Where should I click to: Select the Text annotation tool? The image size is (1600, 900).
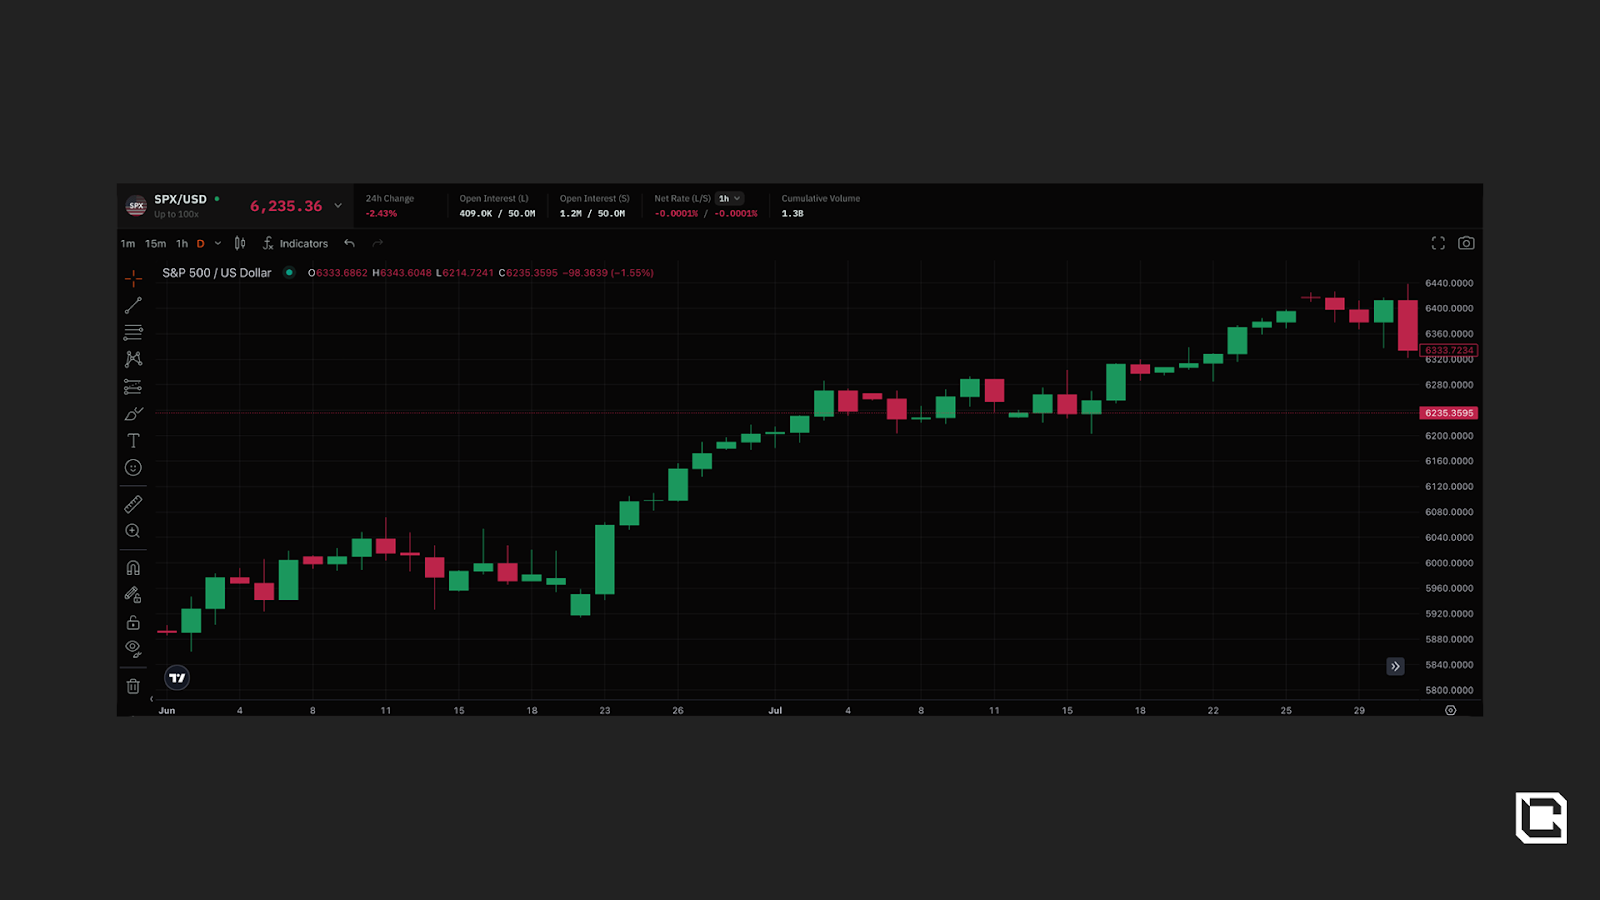pyautogui.click(x=133, y=441)
